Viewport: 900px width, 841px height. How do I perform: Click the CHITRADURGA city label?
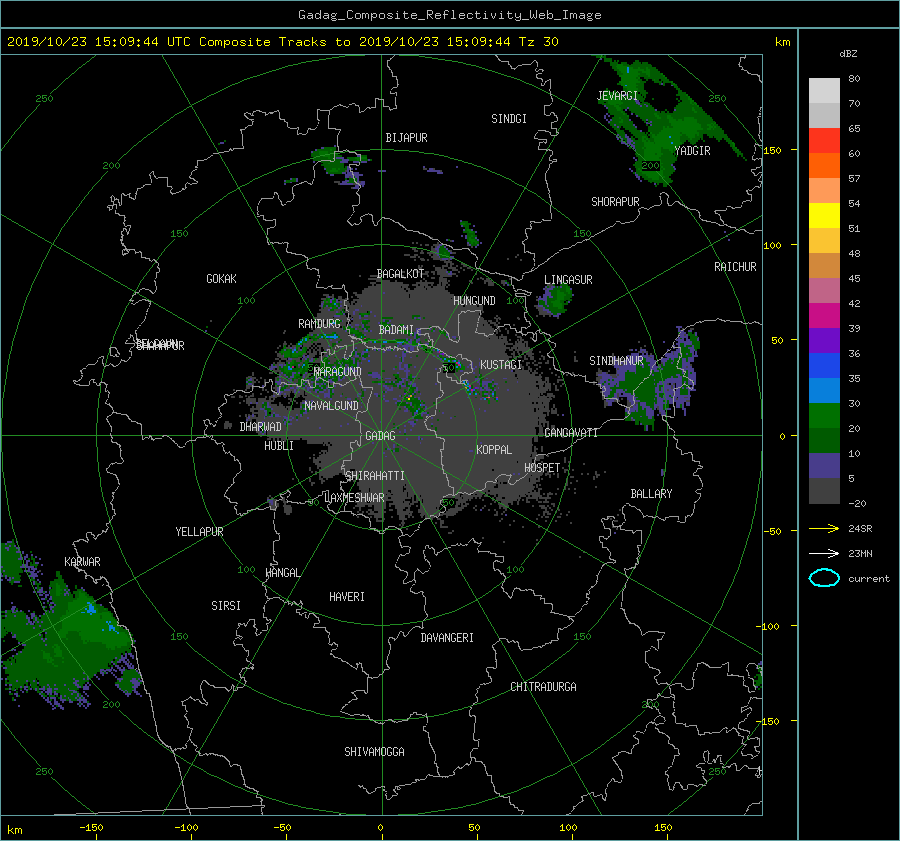[x=543, y=687]
